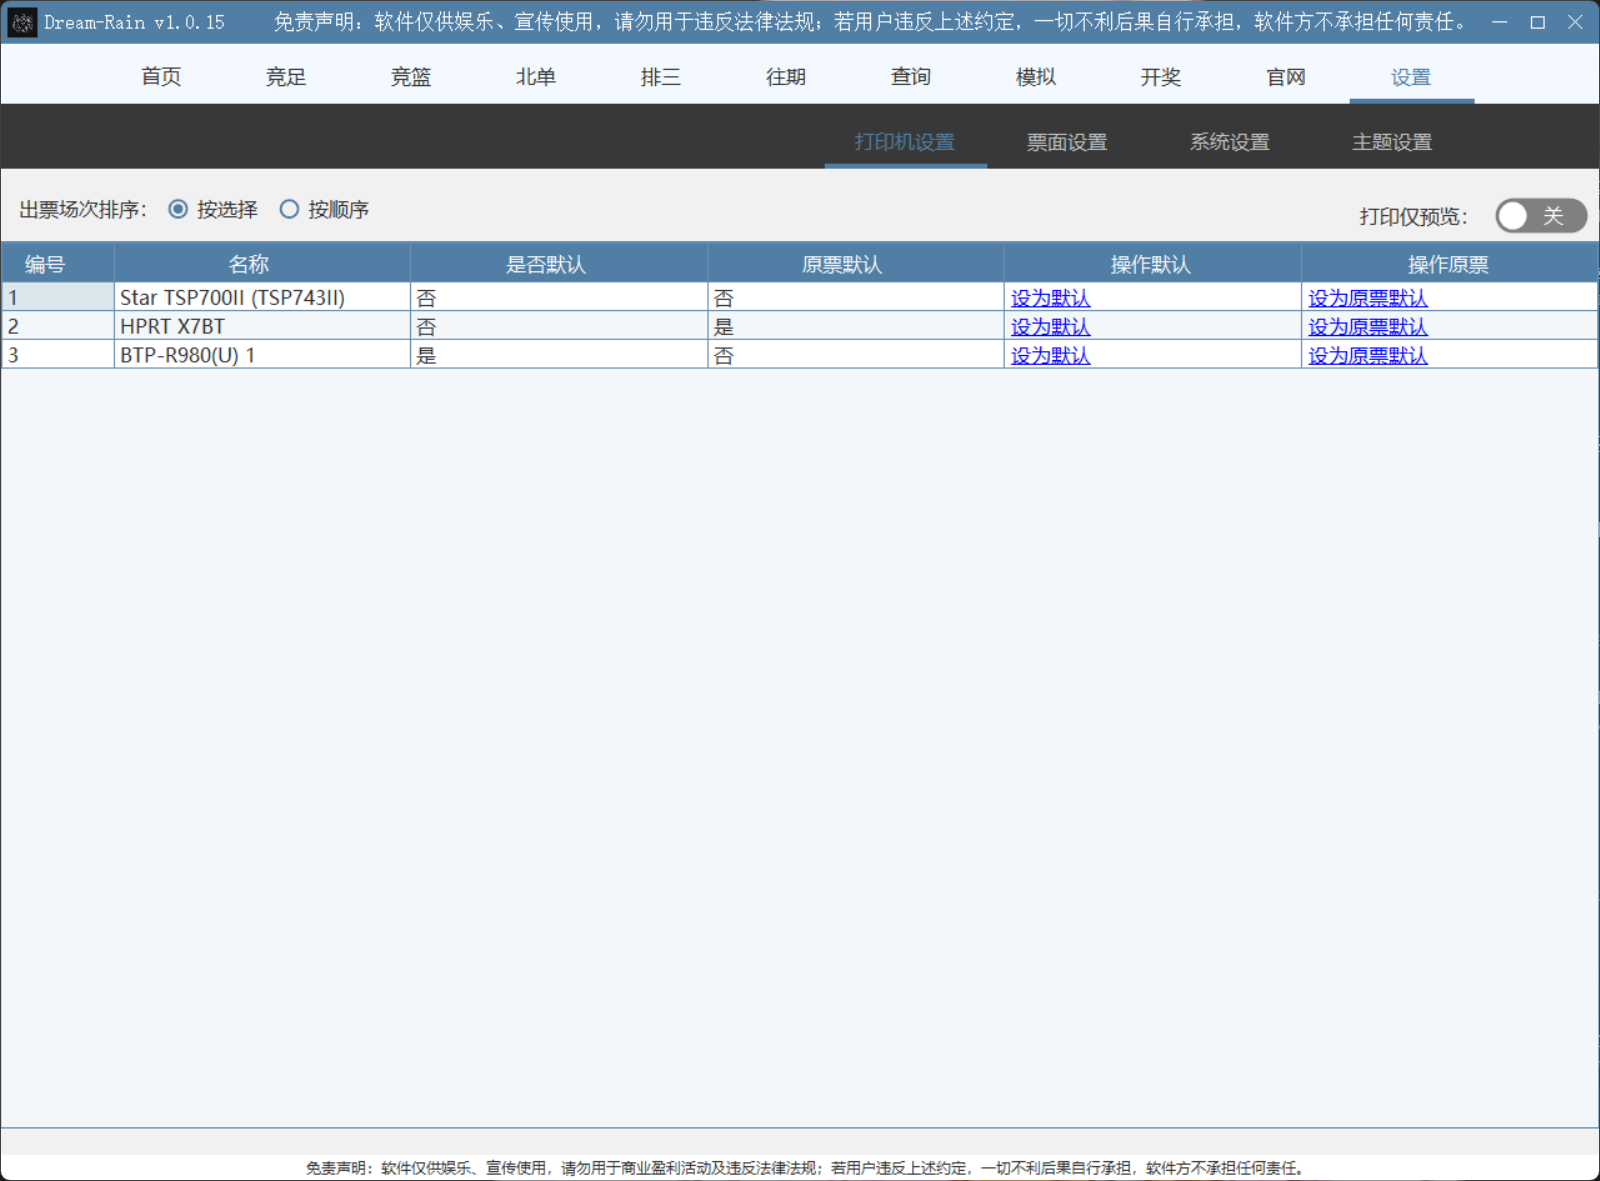The width and height of the screenshot is (1600, 1181).
Task: Click the Dream-Rain app icon in title bar
Action: (22, 22)
